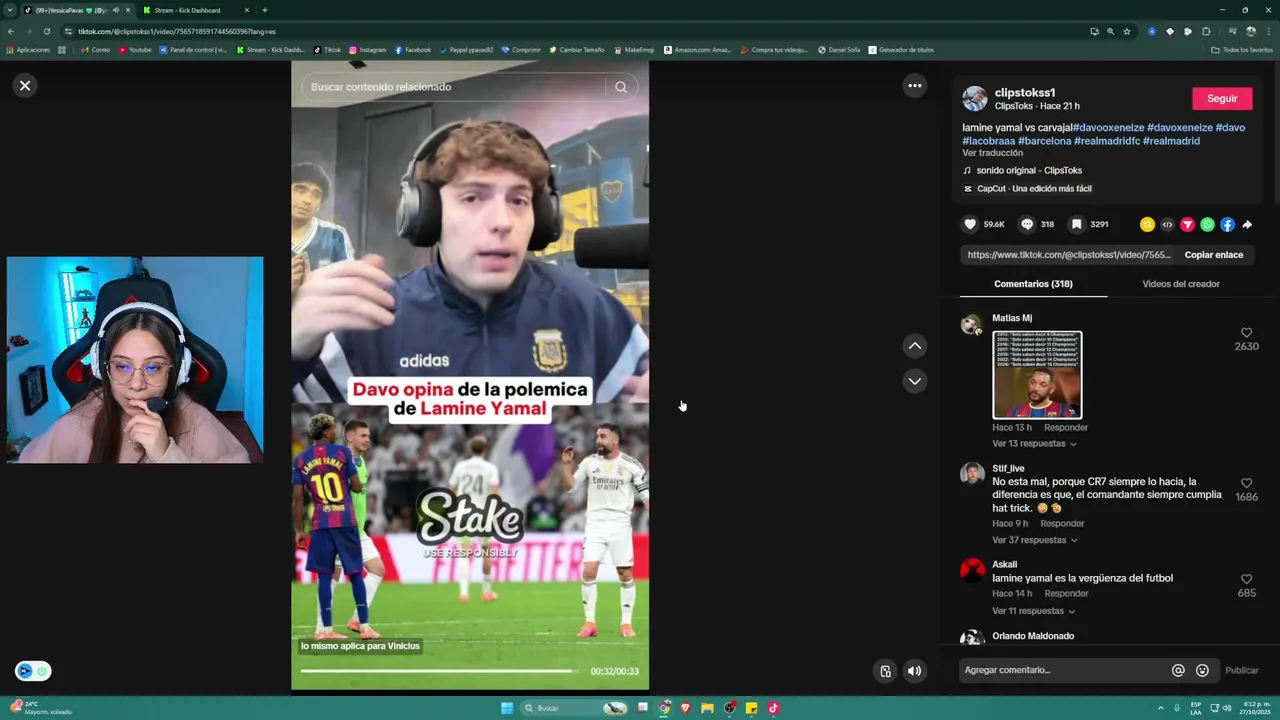1280x720 pixels.
Task: Get embed code with the embed icon
Action: pyautogui.click(x=1167, y=225)
